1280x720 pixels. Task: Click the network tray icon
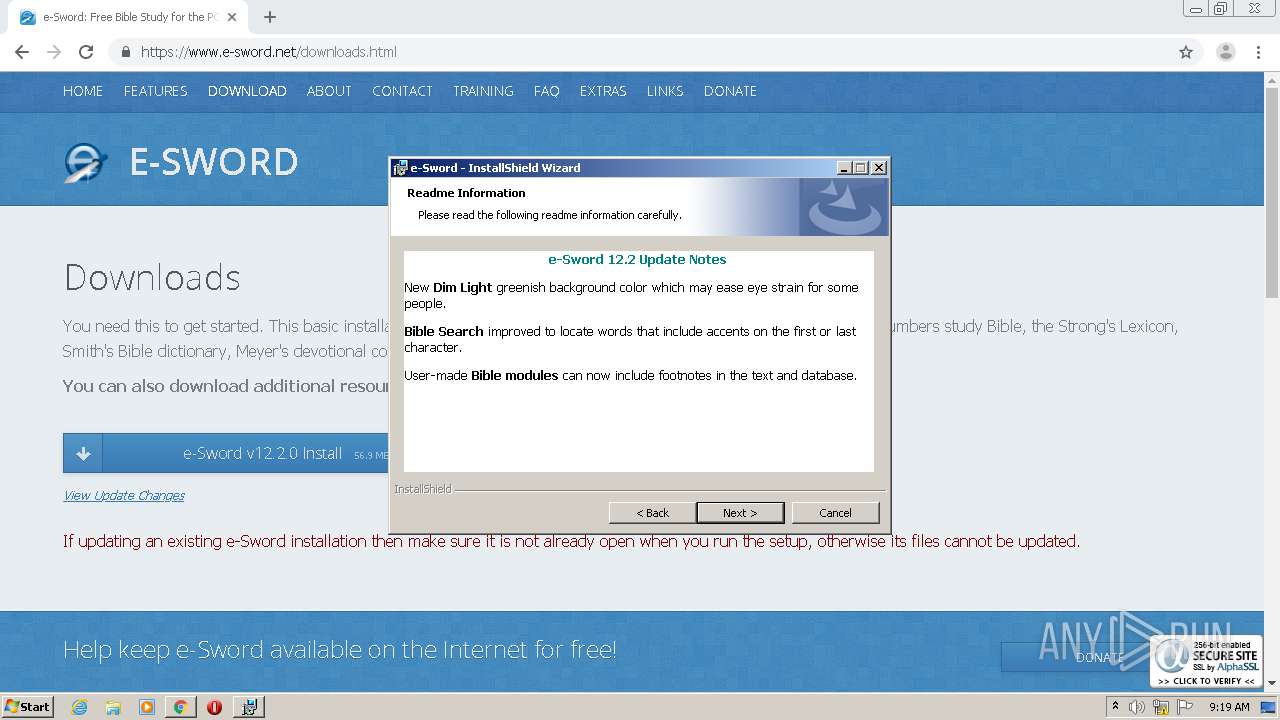1161,707
